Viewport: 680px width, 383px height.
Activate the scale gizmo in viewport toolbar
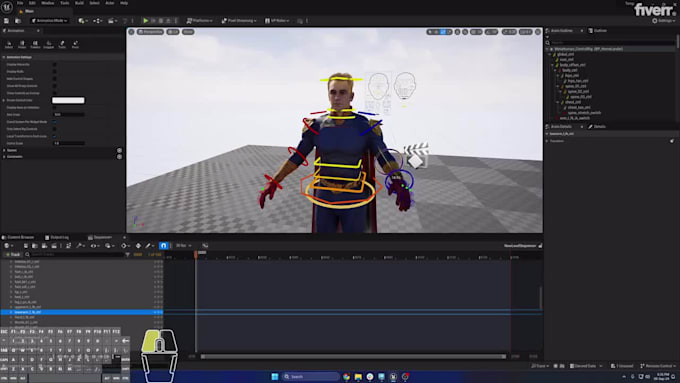click(x=449, y=32)
